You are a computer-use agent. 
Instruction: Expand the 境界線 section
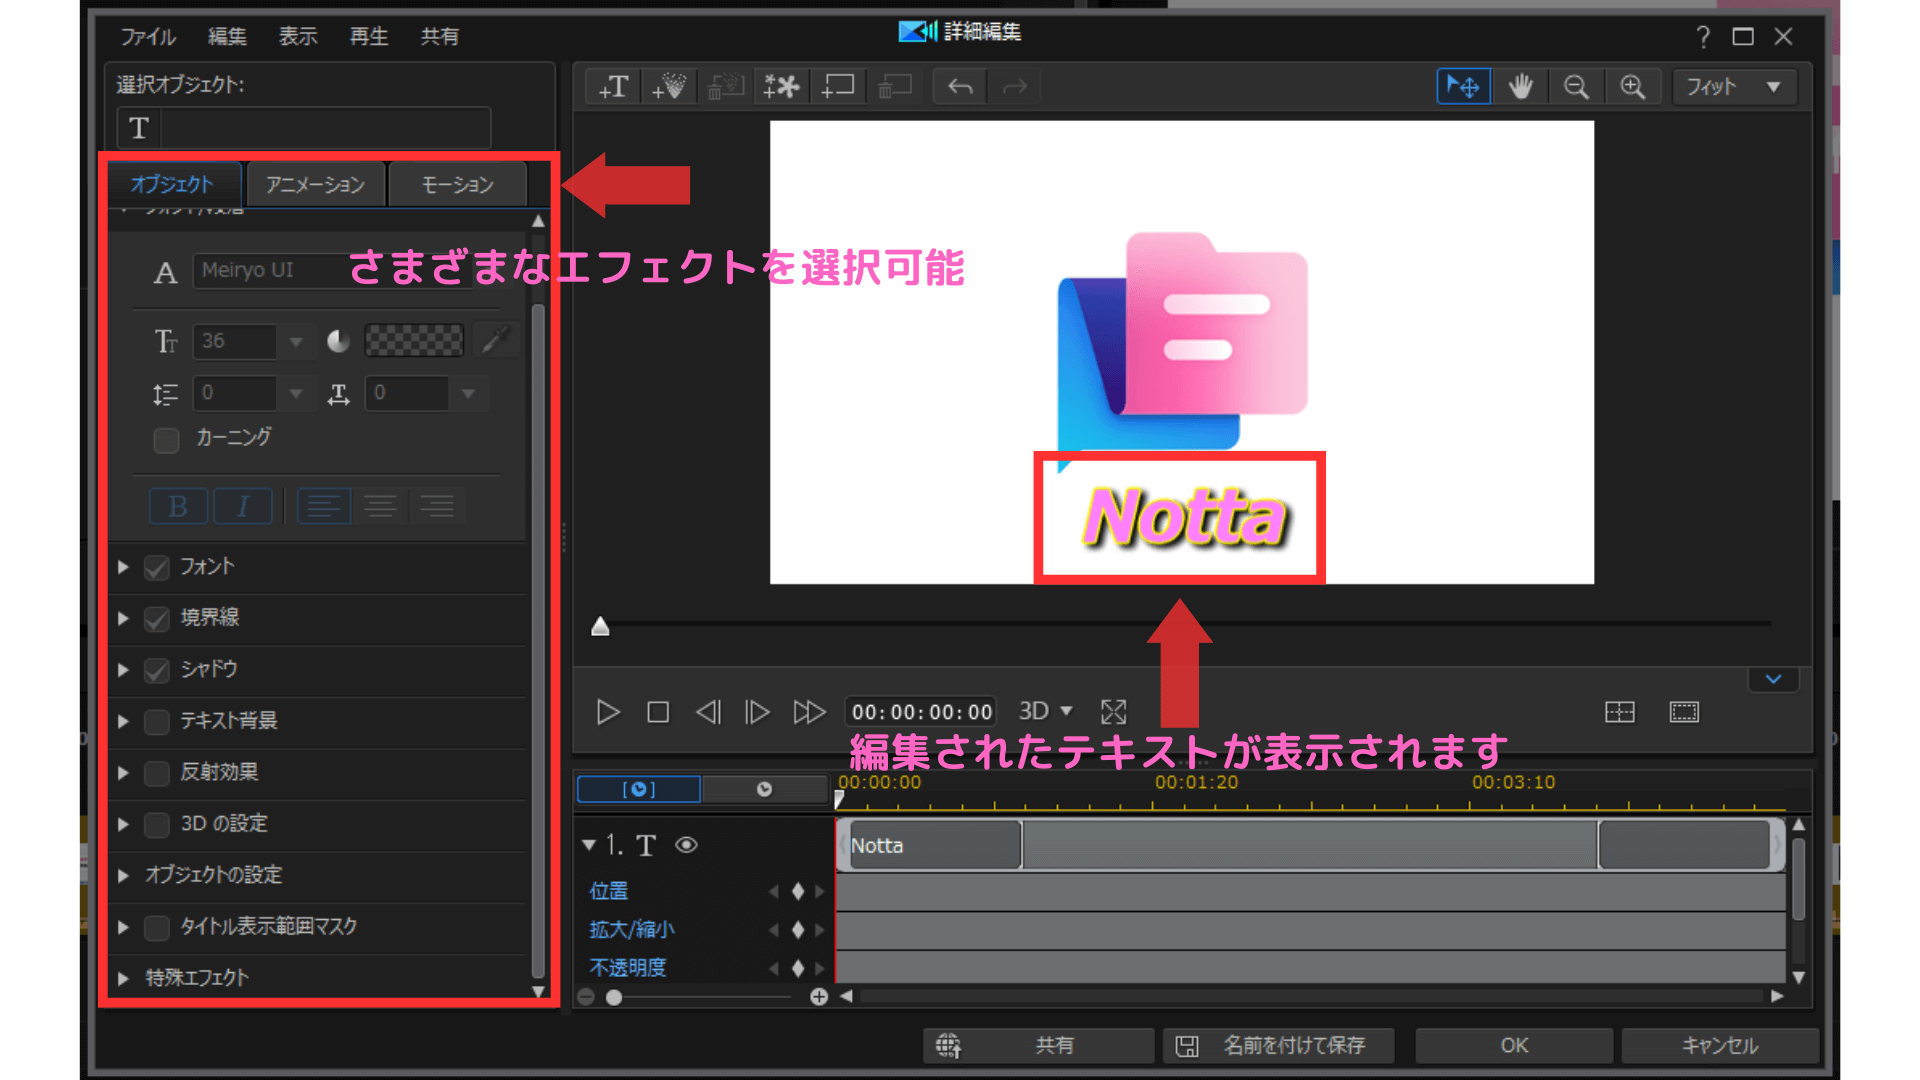(123, 618)
